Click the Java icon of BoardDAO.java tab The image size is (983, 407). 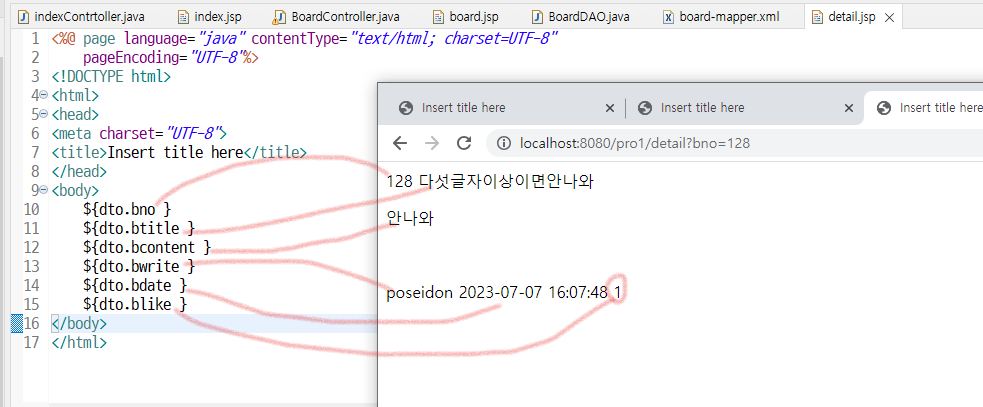point(537,16)
